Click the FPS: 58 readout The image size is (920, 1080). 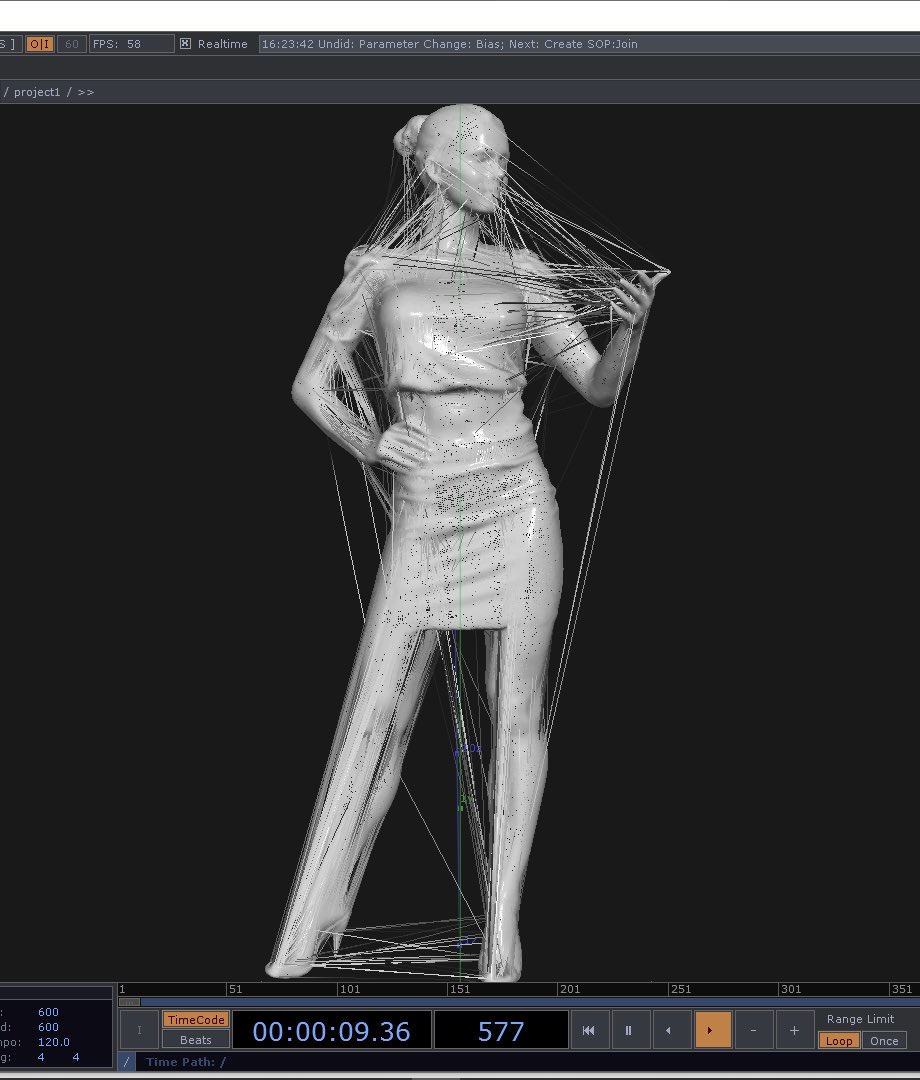[131, 44]
